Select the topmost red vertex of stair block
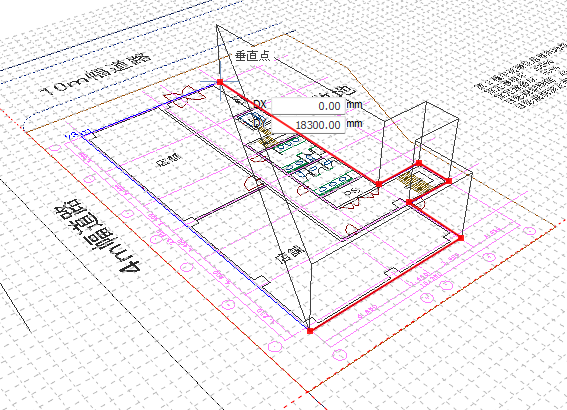 [x=419, y=163]
